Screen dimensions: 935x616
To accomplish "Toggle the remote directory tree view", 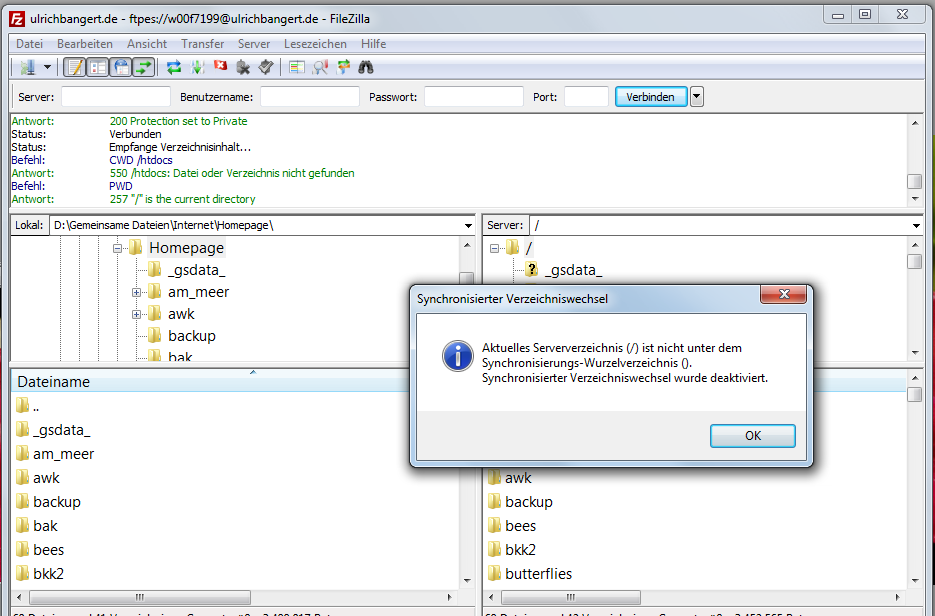I will click(121, 67).
